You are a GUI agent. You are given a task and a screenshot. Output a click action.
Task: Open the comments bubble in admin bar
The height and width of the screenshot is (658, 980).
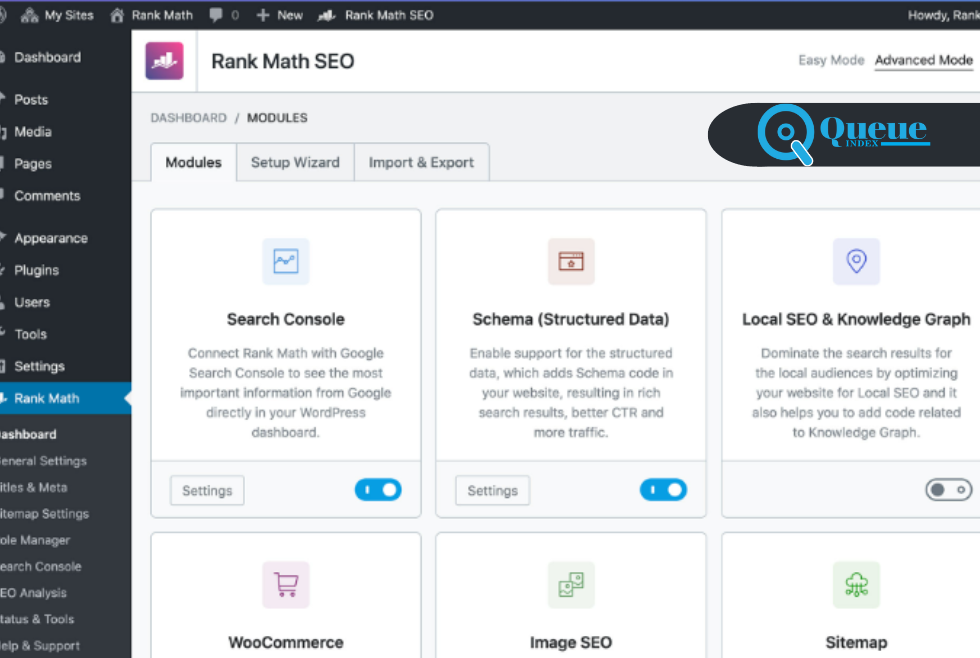(224, 15)
